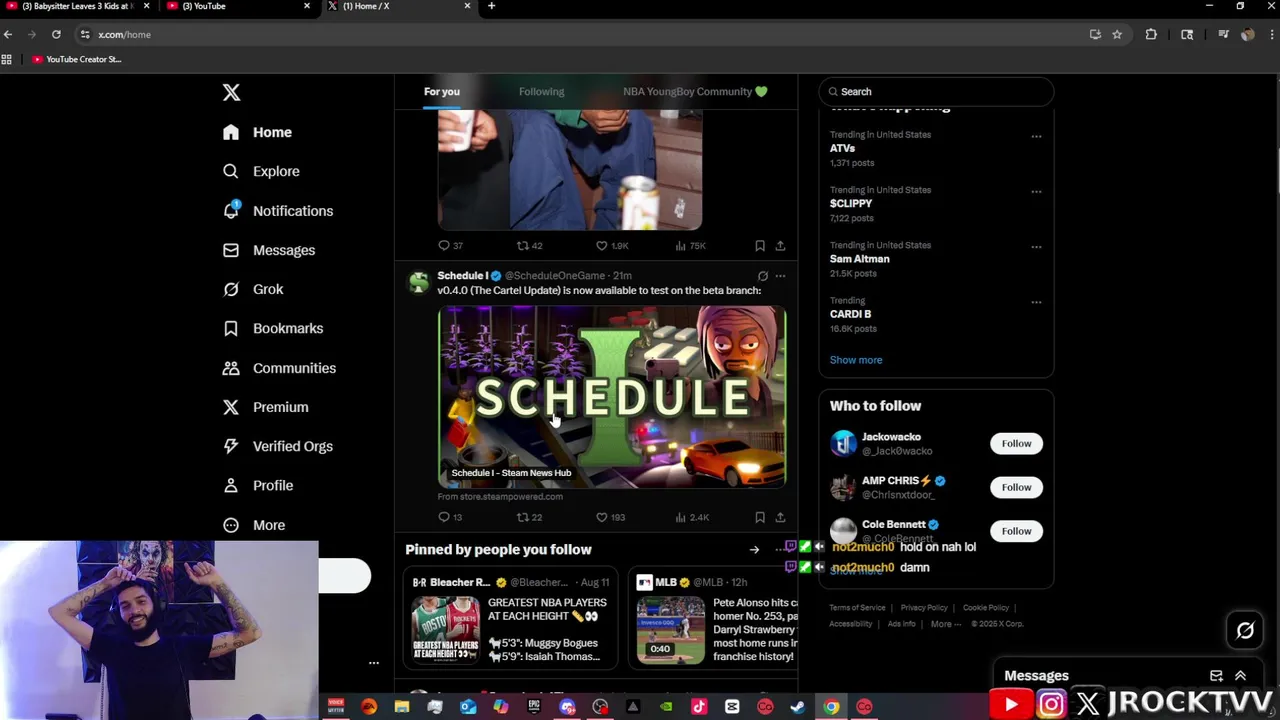Compose new message in Messages drawer
Viewport: 1280px width, 720px height.
coord(1216,676)
